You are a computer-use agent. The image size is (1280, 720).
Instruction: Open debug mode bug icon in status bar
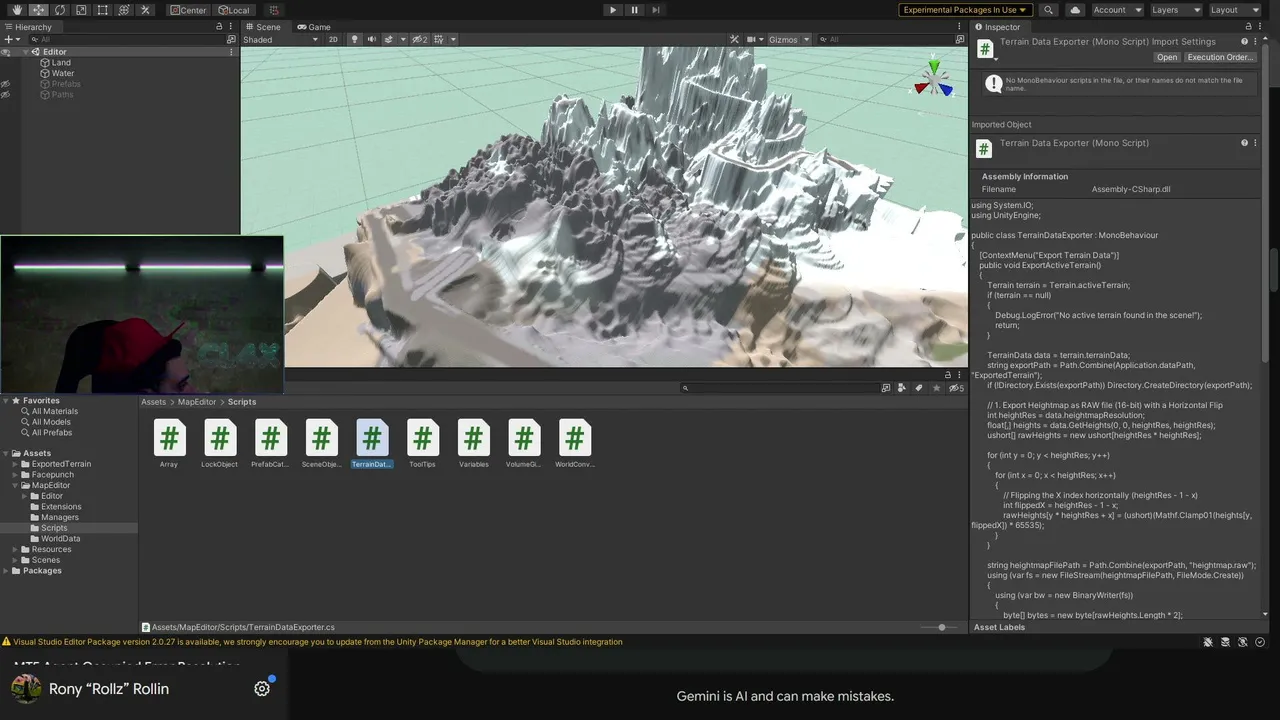[x=1208, y=642]
